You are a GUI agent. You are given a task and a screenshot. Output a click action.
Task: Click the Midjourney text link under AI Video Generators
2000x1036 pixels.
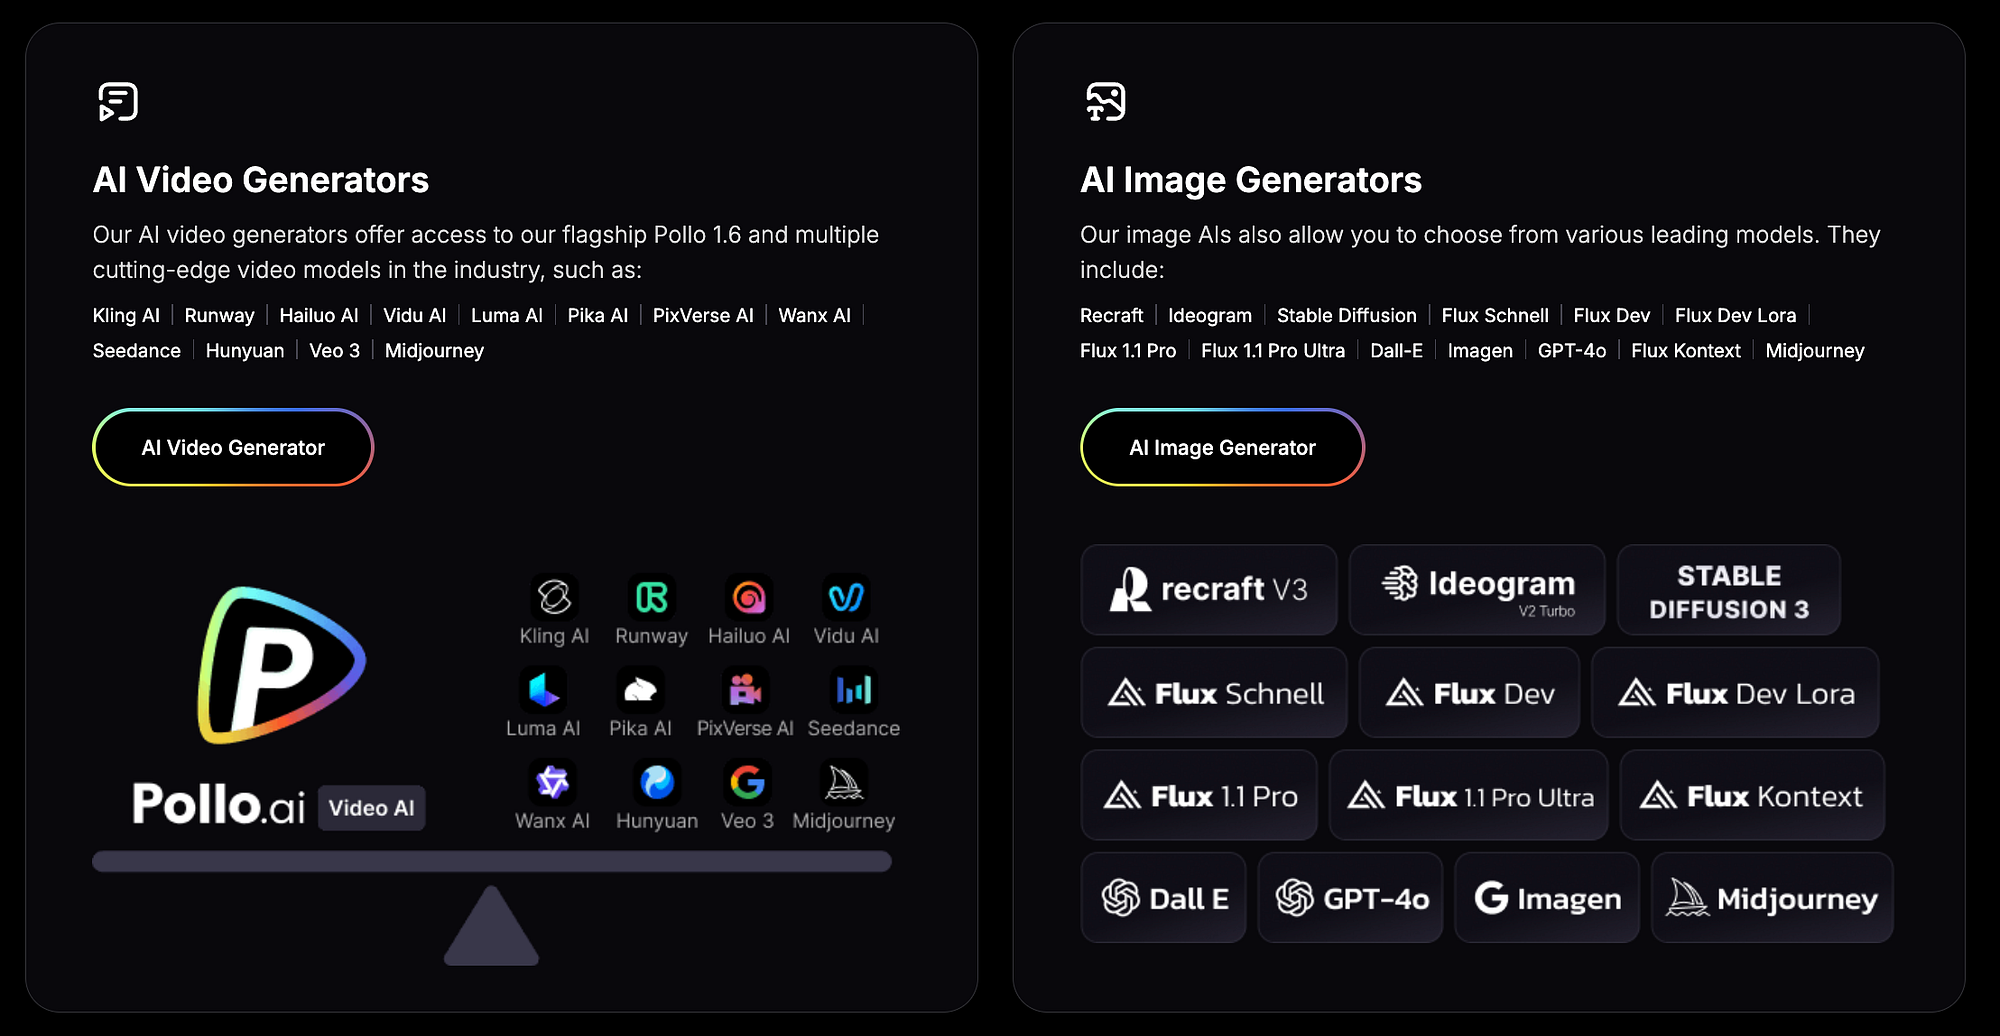coord(434,351)
